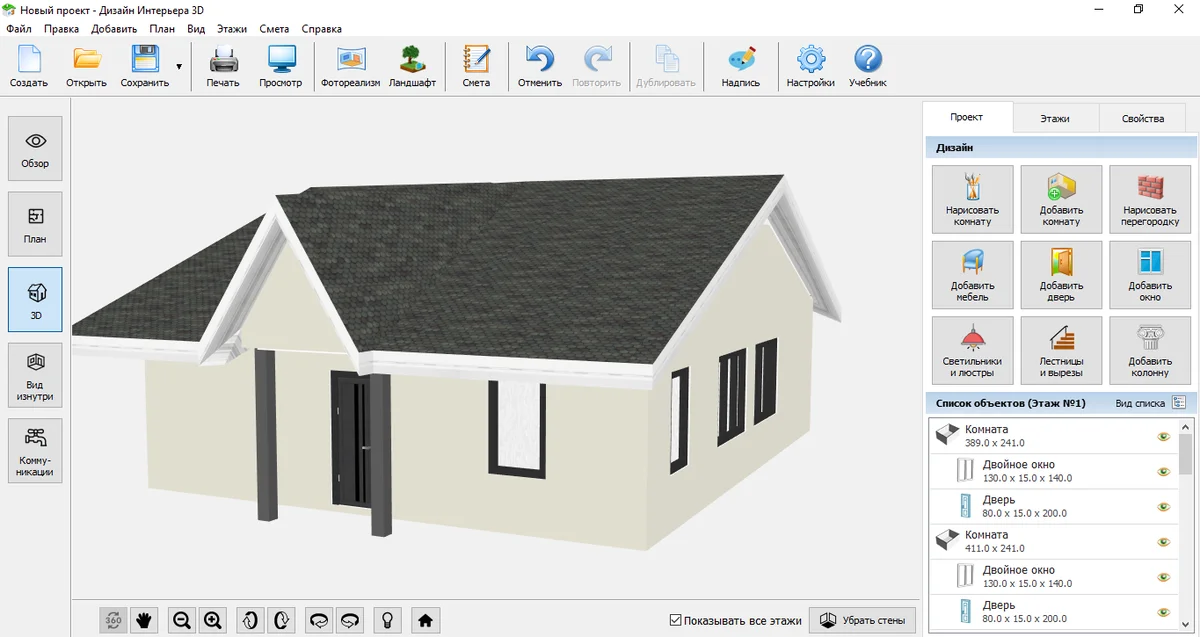Open the Смета estimate icon
The width and height of the screenshot is (1200, 637).
point(476,67)
